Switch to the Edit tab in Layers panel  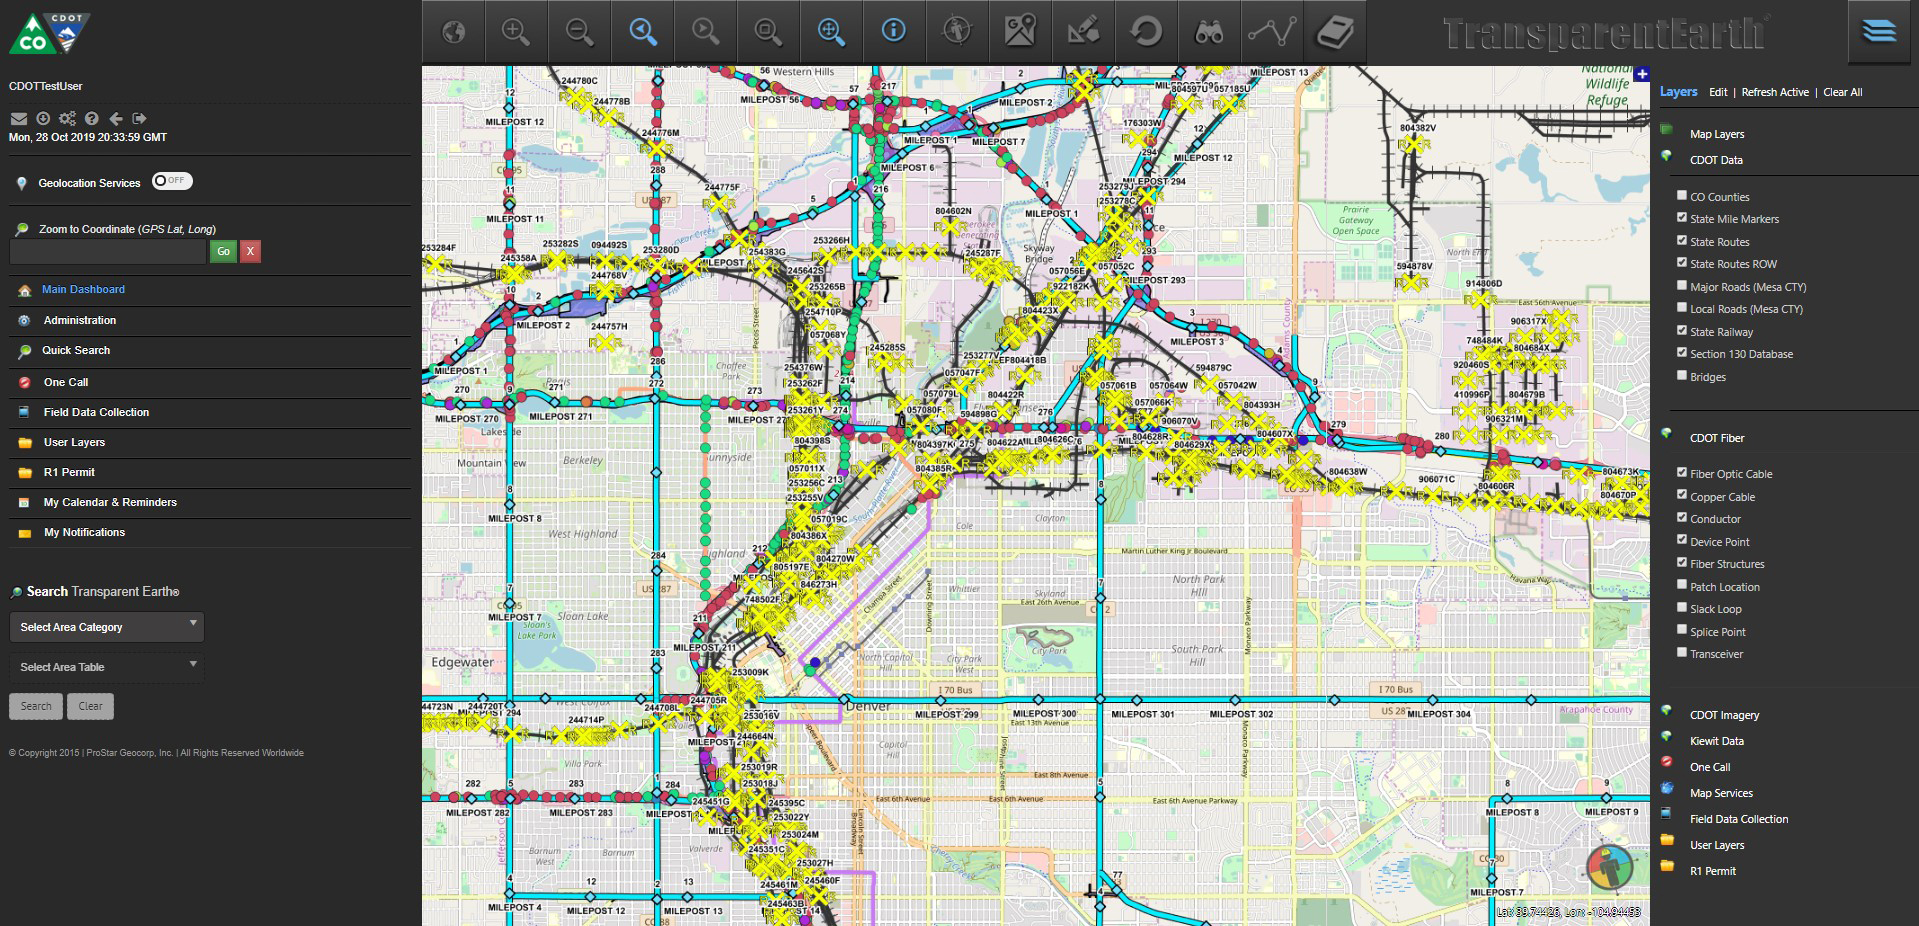pos(1718,91)
